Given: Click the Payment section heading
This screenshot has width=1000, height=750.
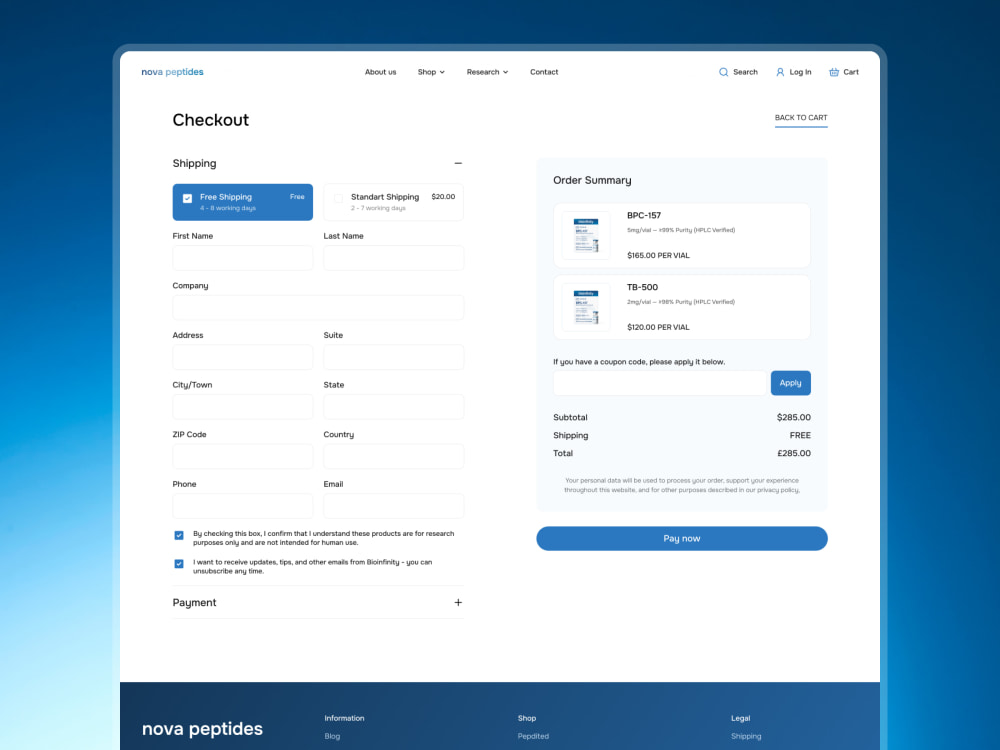Looking at the screenshot, I should click(x=195, y=603).
